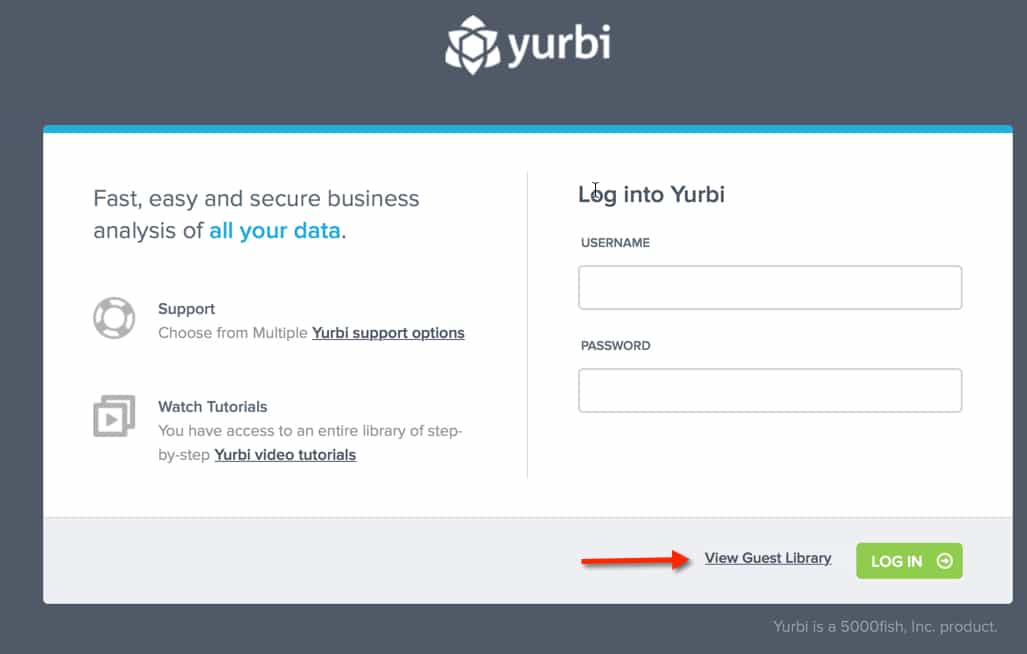Viewport: 1027px width, 654px height.
Task: Open the Yurbi support options link
Action: 388,333
